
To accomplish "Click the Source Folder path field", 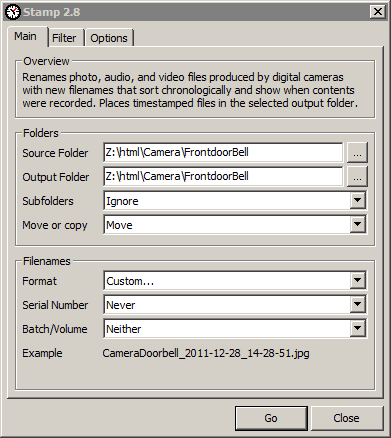I will tap(223, 152).
